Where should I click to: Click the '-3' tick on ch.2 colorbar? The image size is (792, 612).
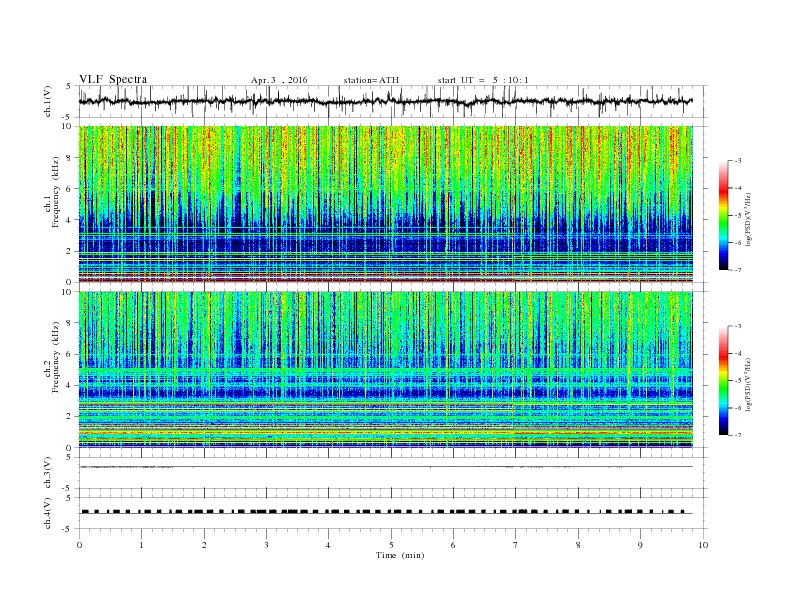pos(738,326)
